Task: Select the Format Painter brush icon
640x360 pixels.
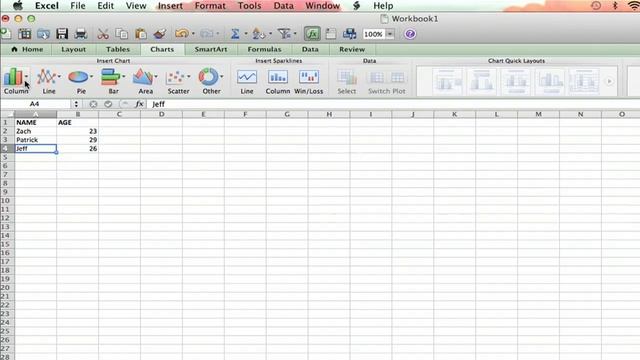Action: click(160, 34)
